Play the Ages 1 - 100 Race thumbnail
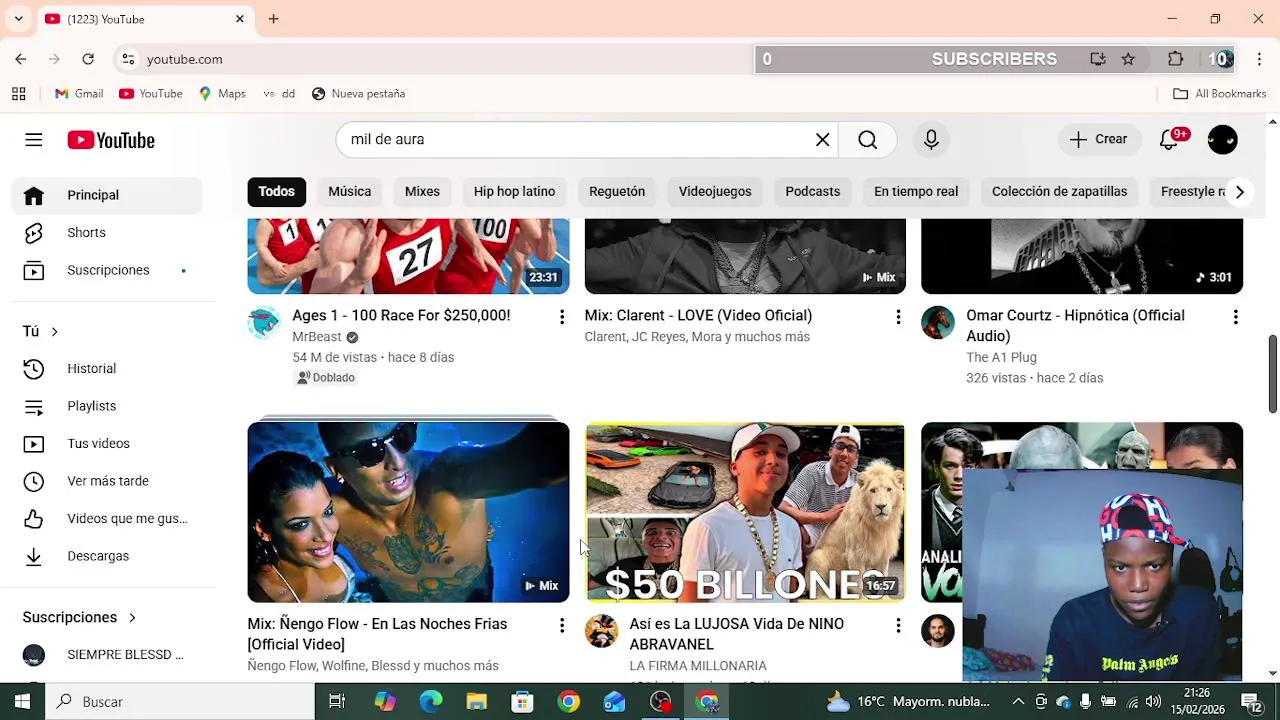Viewport: 1280px width, 720px height. tap(408, 257)
